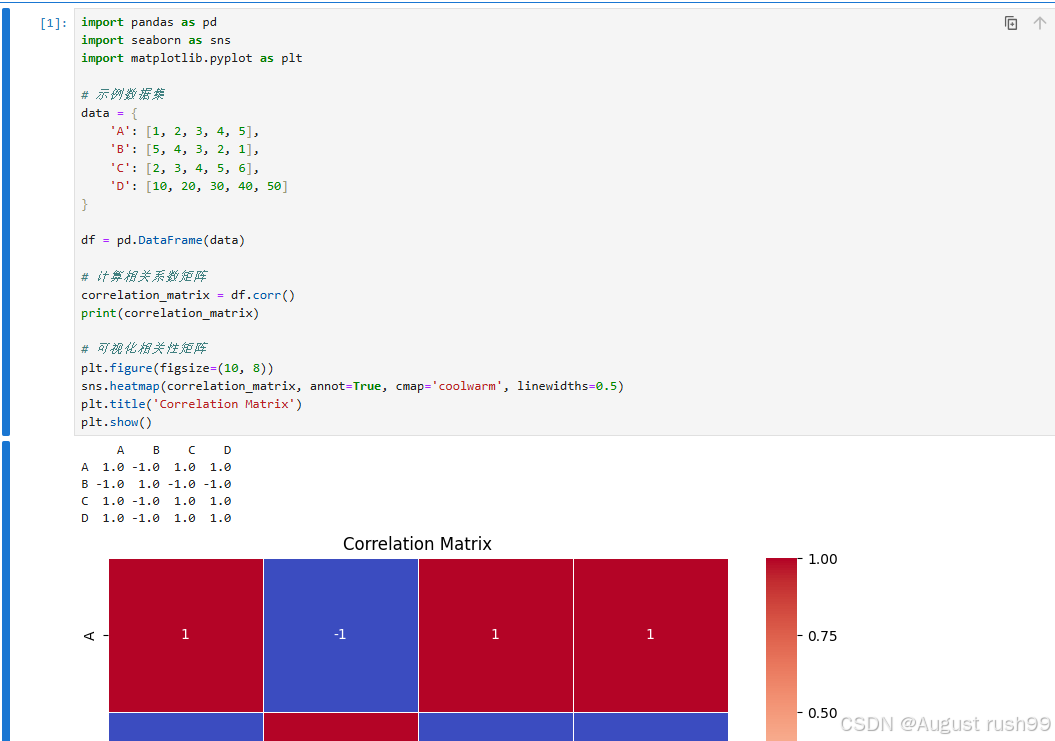
Task: Click the [1]: cell prompt
Action: coord(53,24)
